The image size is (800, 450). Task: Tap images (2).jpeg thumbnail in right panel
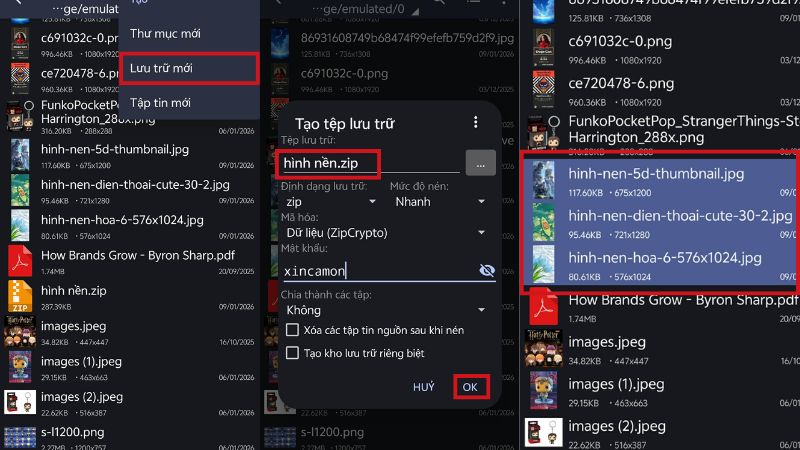[543, 433]
